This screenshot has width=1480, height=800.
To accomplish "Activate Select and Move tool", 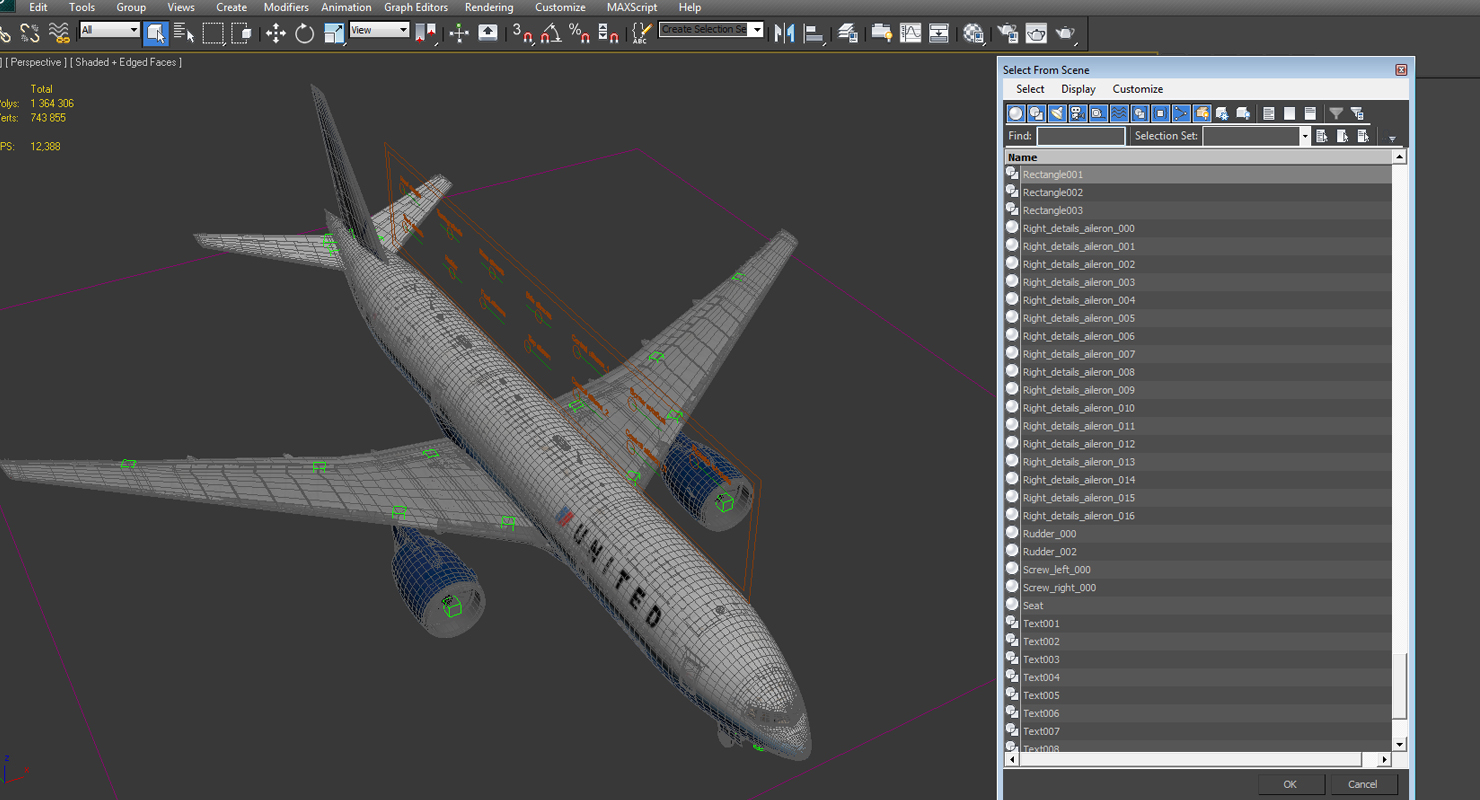I will pyautogui.click(x=275, y=33).
